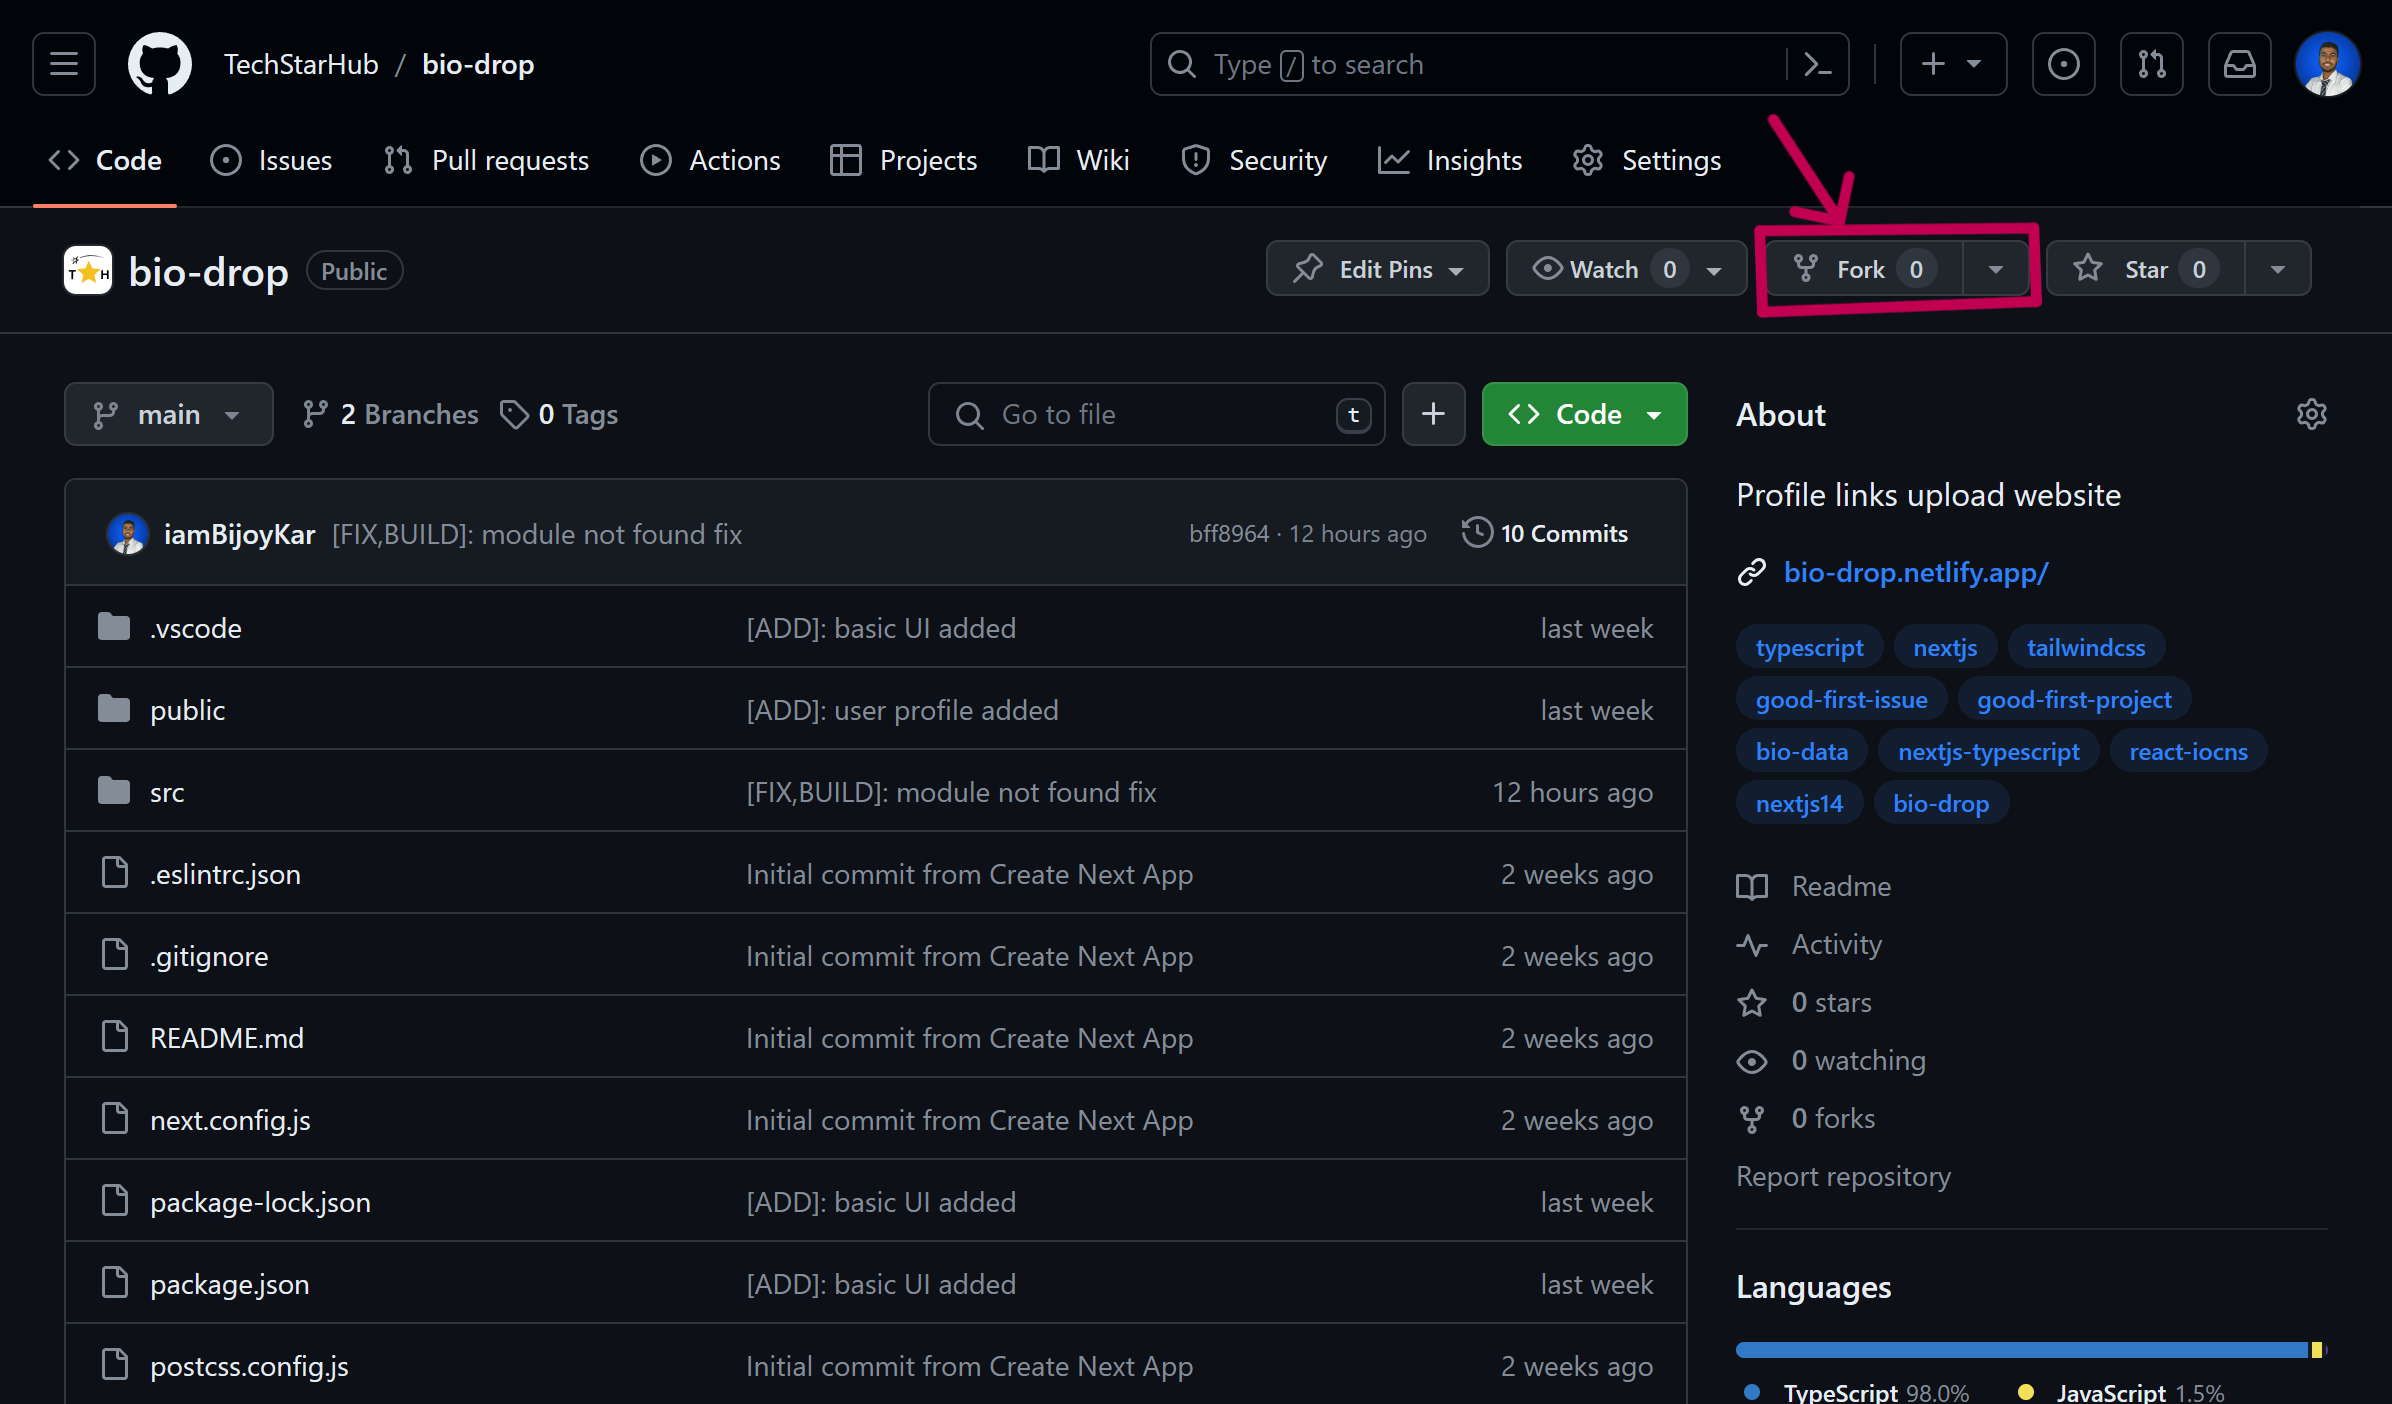Open the Wiki tab

1079,160
